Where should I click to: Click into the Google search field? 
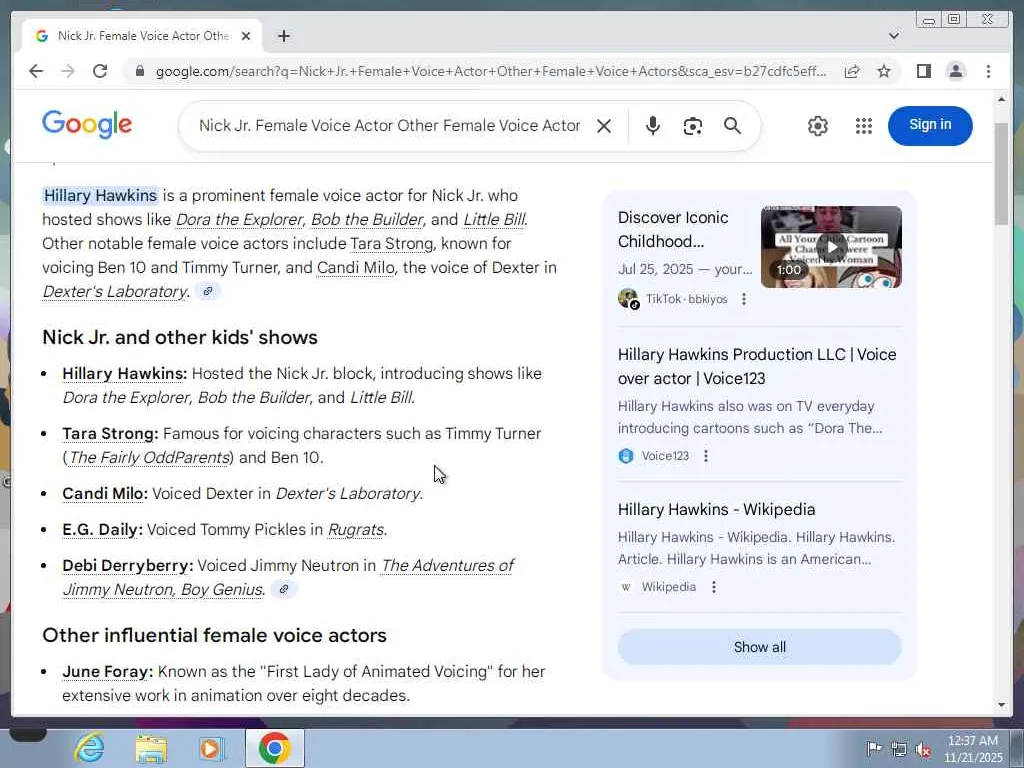pyautogui.click(x=389, y=125)
